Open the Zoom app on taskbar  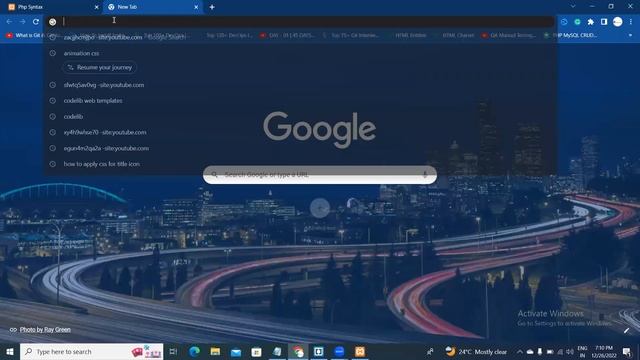339,351
